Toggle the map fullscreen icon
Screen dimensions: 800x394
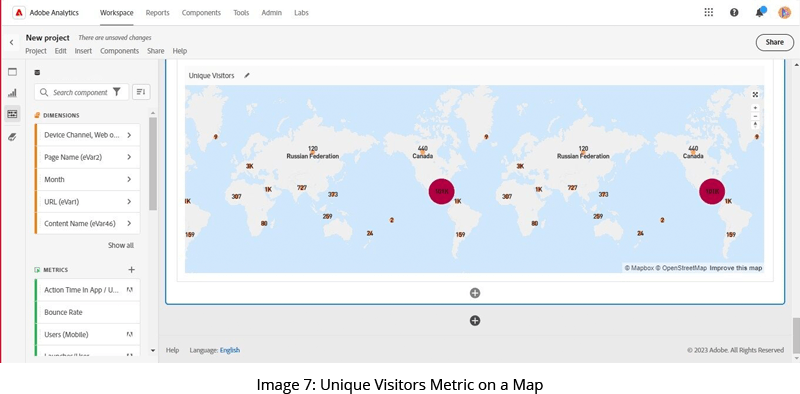coord(755,94)
